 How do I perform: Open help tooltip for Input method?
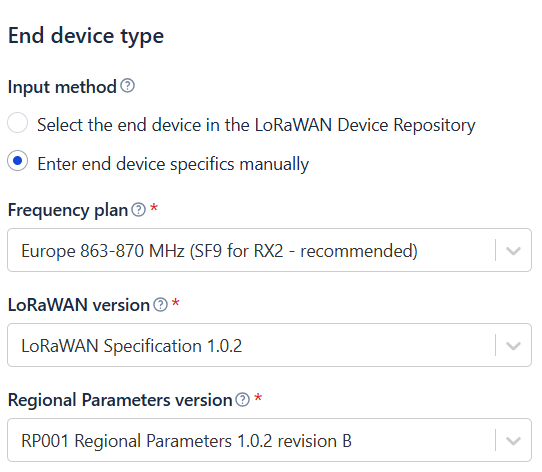tap(128, 86)
